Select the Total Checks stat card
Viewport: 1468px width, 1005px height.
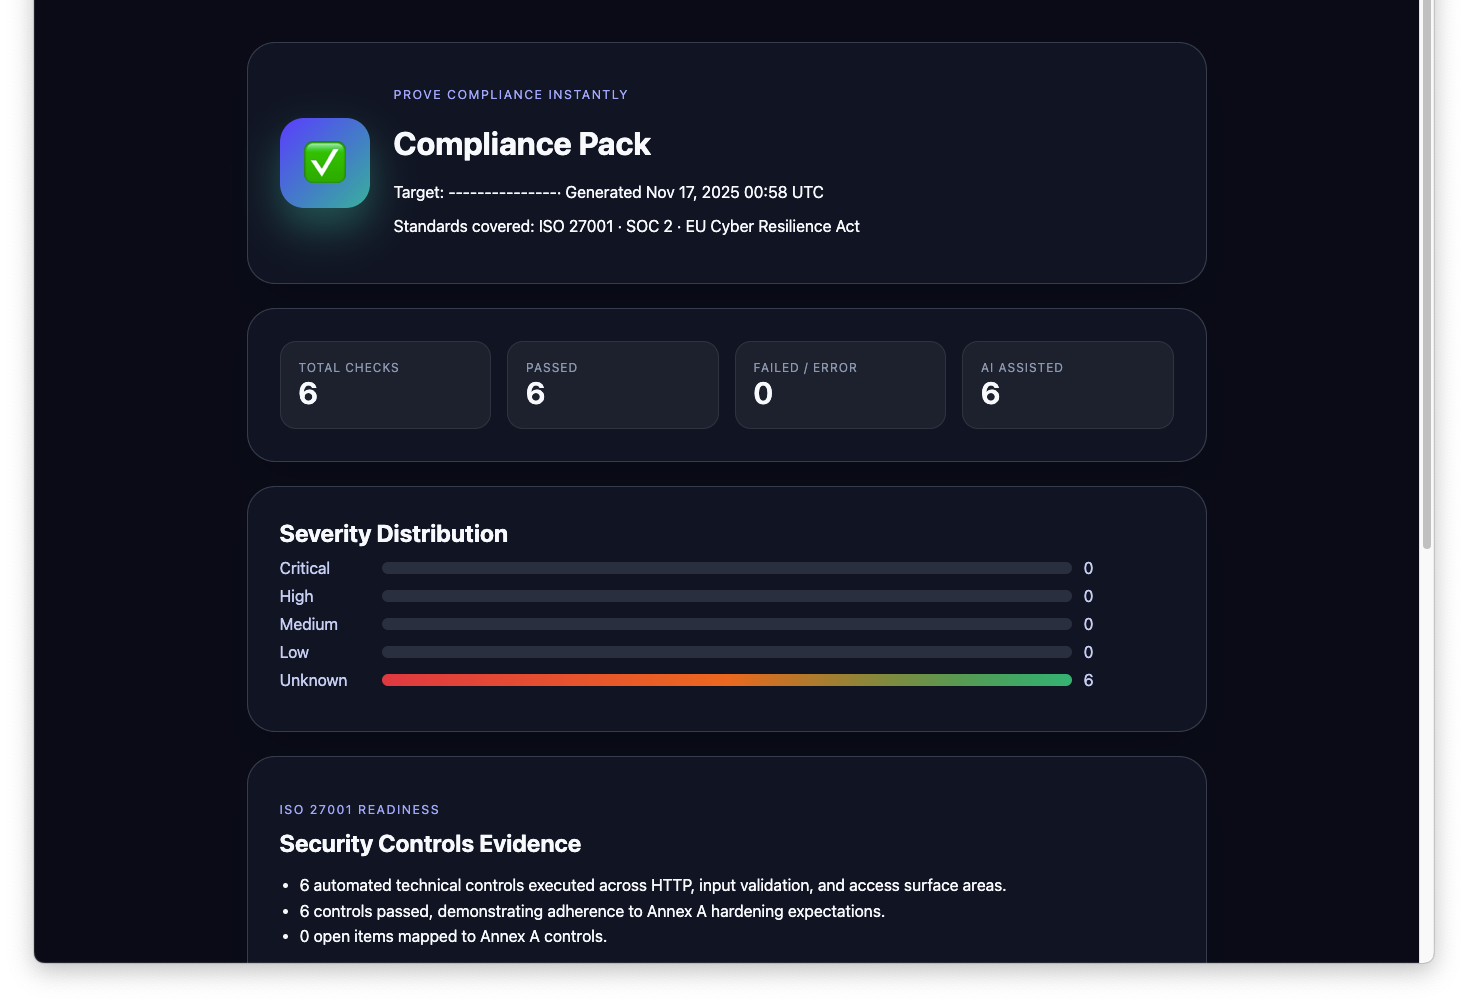tap(385, 385)
